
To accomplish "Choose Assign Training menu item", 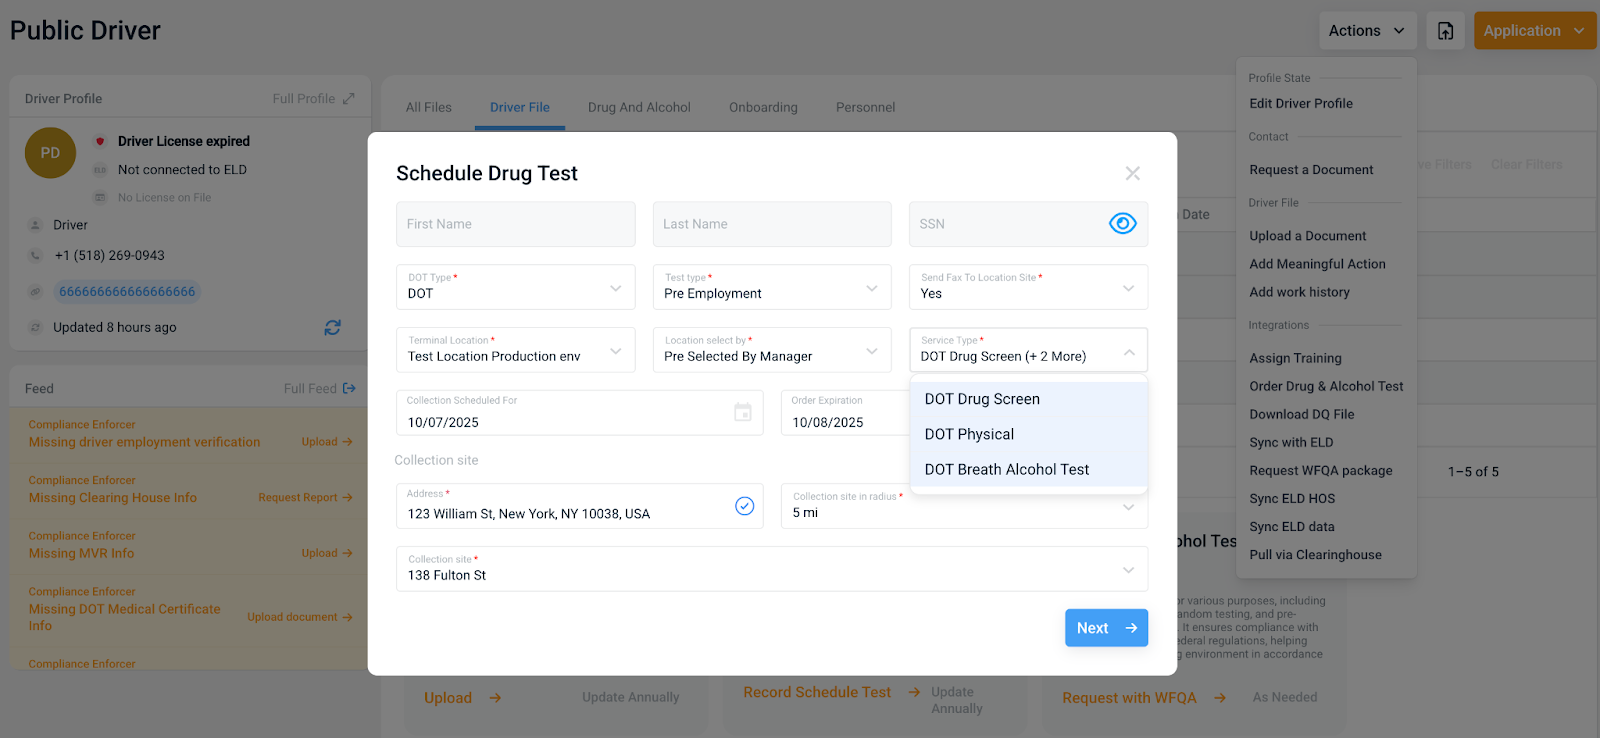I will 1295,358.
